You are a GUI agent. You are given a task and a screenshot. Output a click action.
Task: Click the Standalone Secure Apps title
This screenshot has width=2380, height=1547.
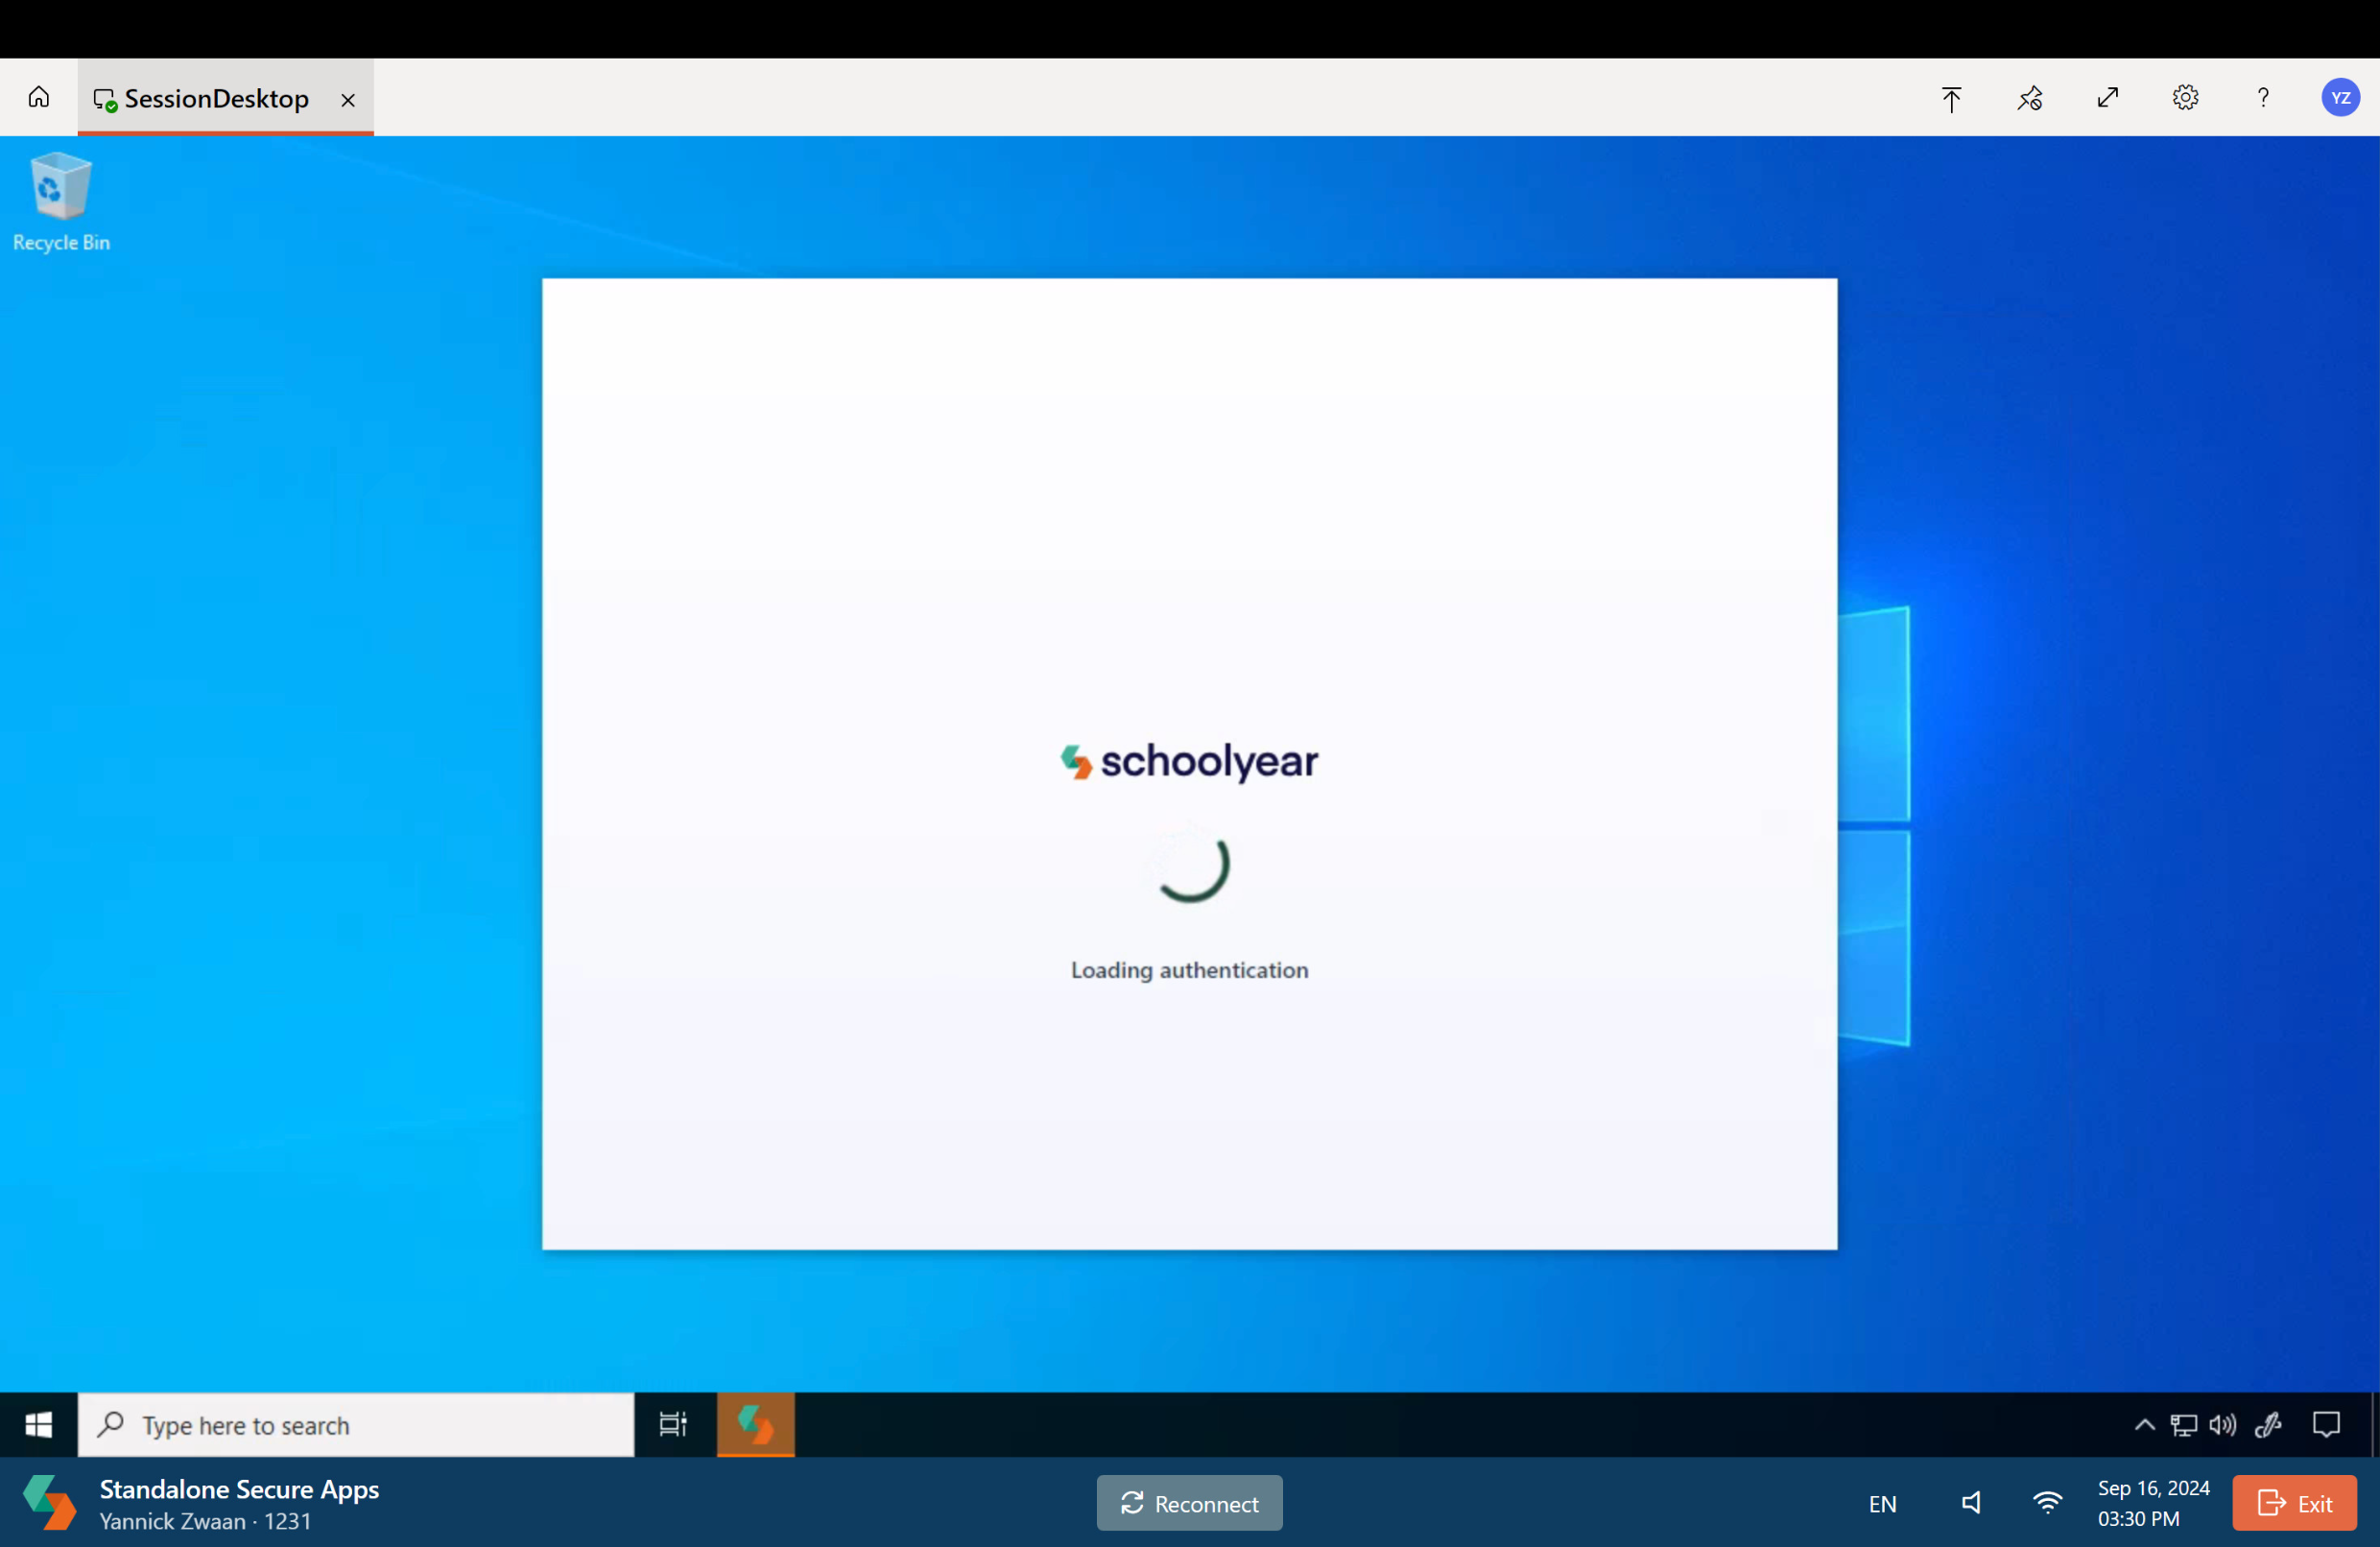239,1489
